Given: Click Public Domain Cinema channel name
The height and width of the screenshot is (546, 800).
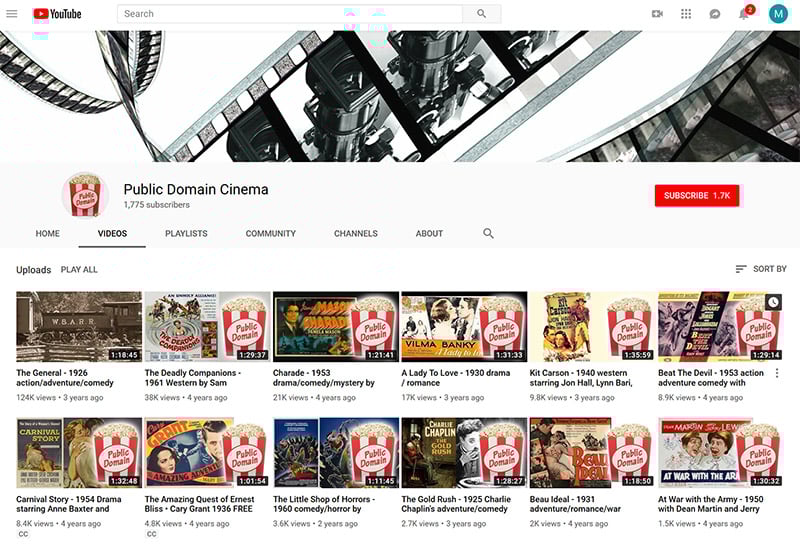Looking at the screenshot, I should [x=196, y=189].
